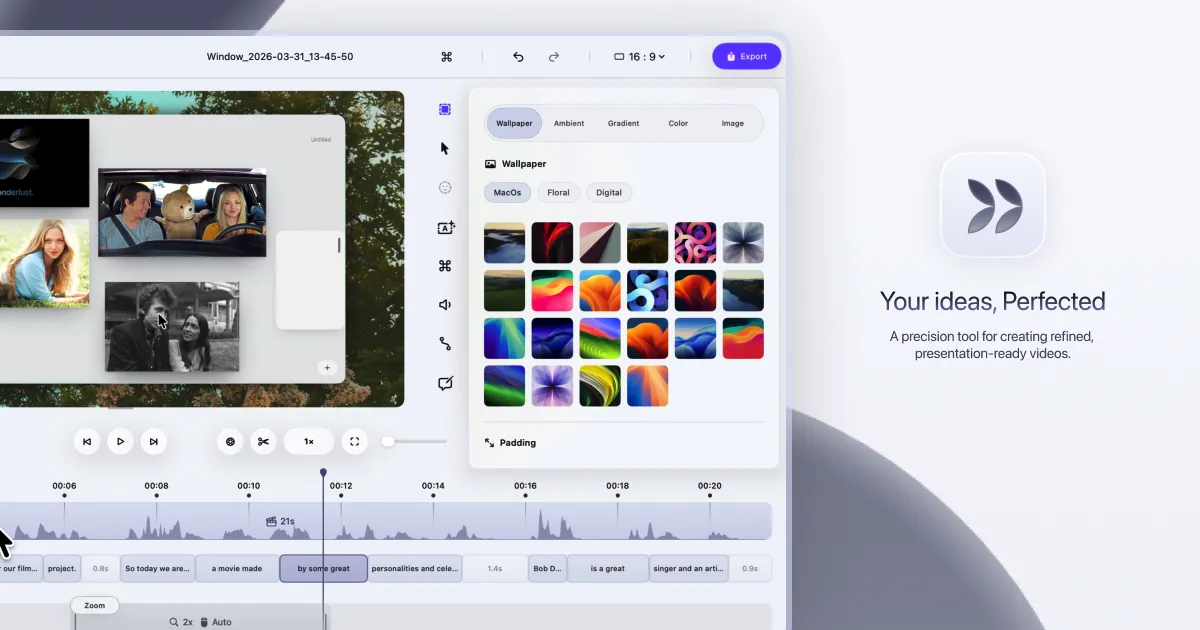
Task: Switch to the Gradient tab
Action: (x=623, y=123)
